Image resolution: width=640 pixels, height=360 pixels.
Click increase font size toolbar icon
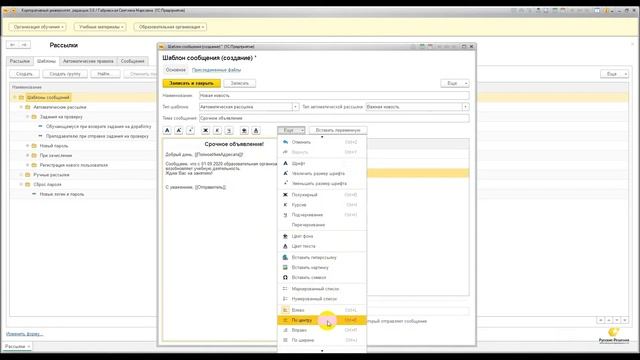(179, 130)
